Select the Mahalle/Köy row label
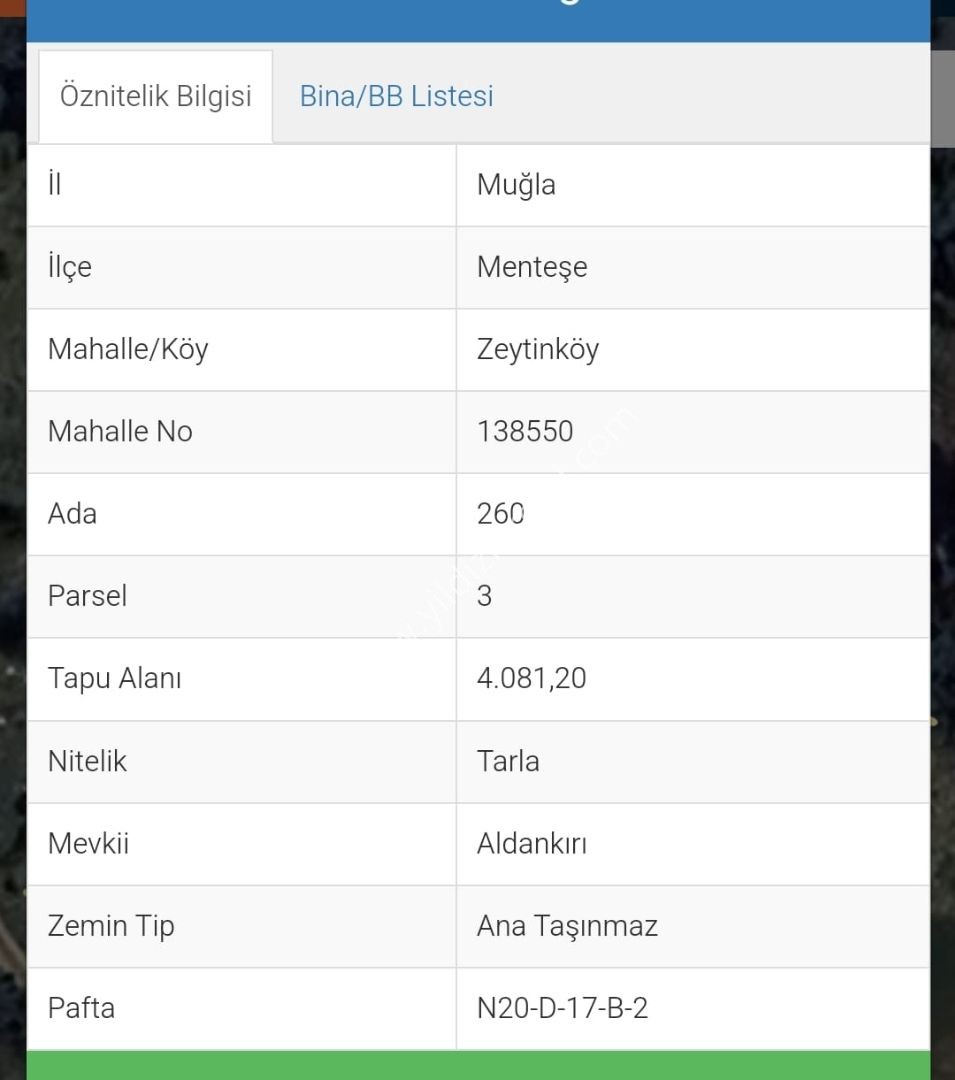The height and width of the screenshot is (1080, 955). tap(128, 349)
